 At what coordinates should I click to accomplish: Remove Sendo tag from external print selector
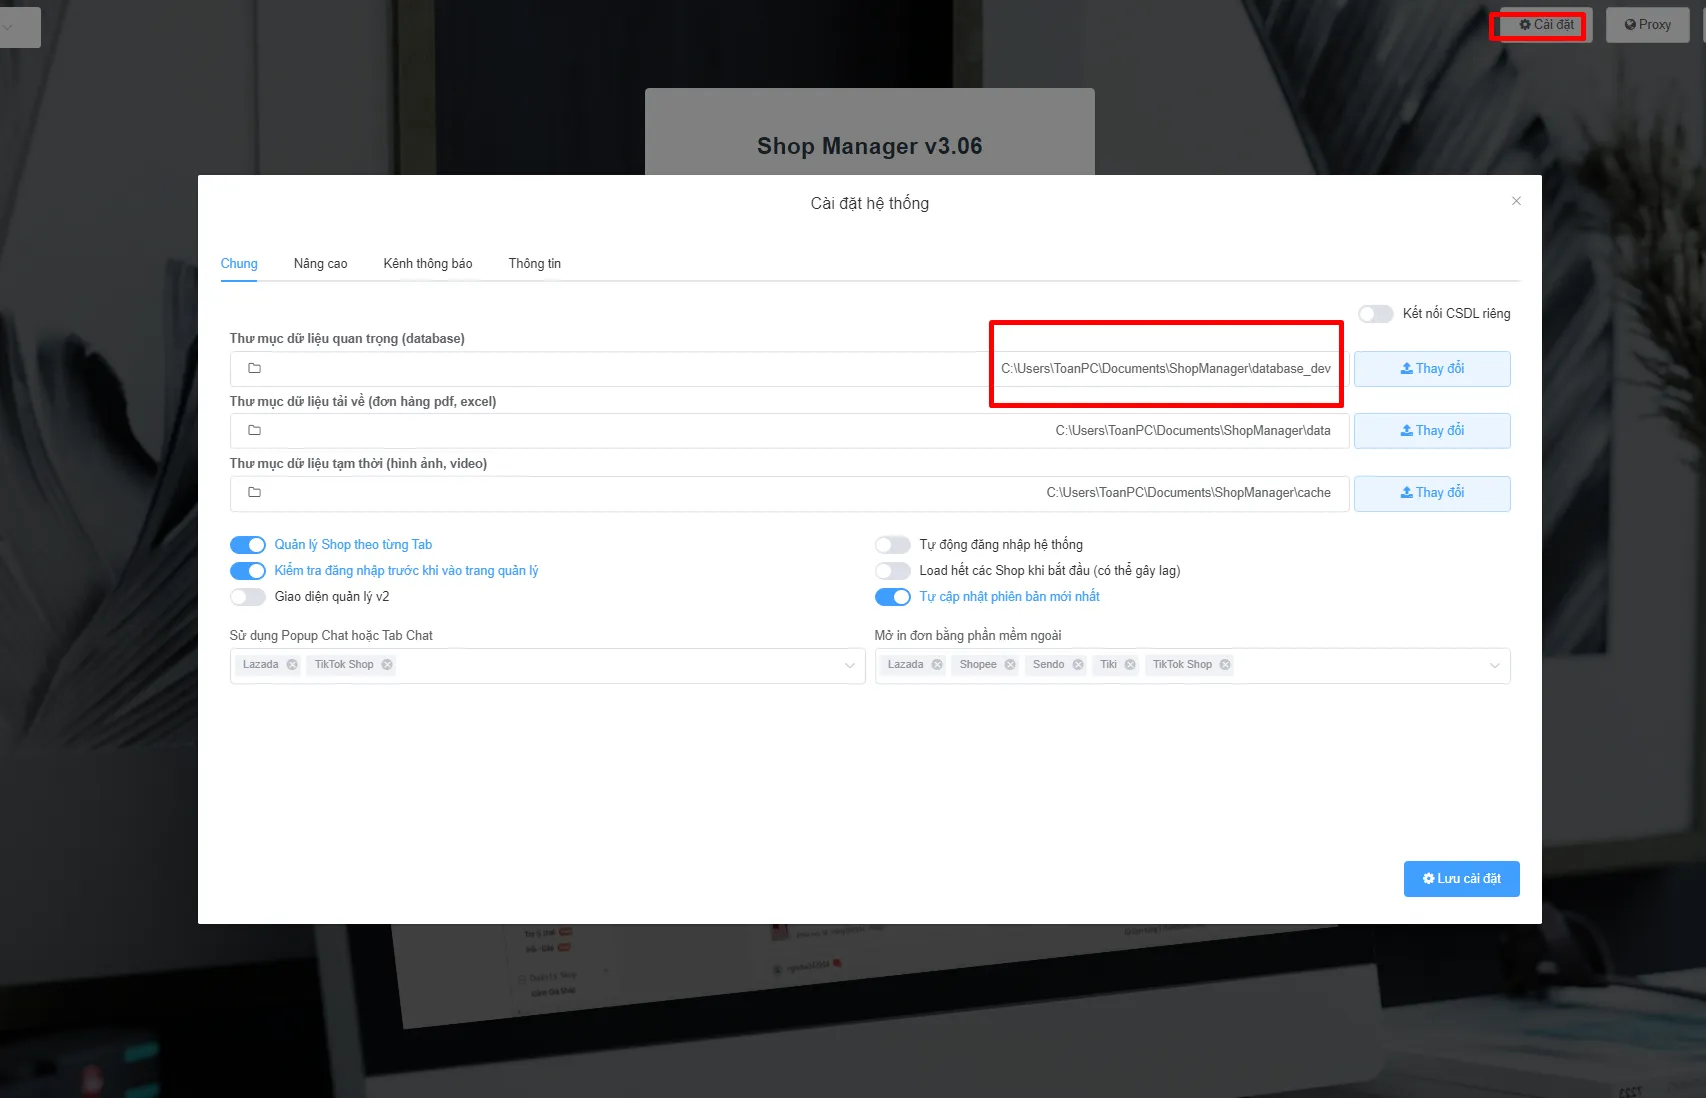1078,664
